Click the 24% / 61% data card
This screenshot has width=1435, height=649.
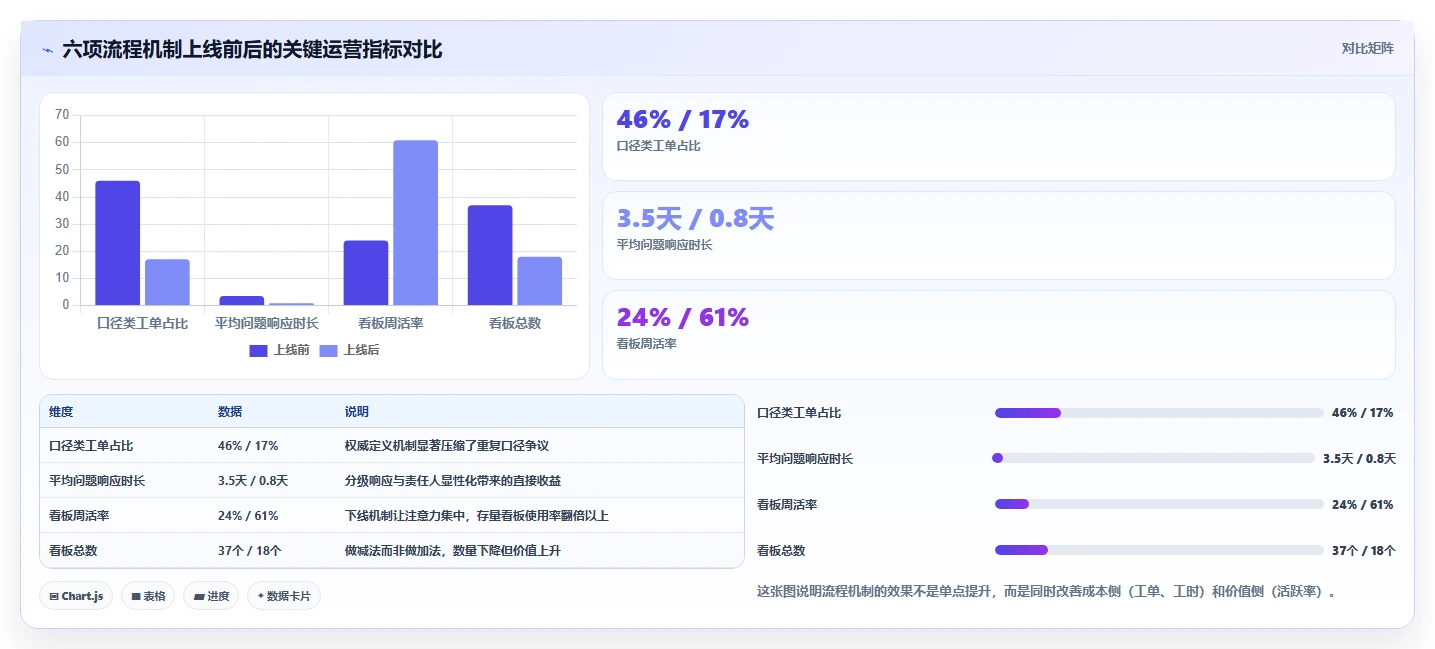click(x=998, y=334)
